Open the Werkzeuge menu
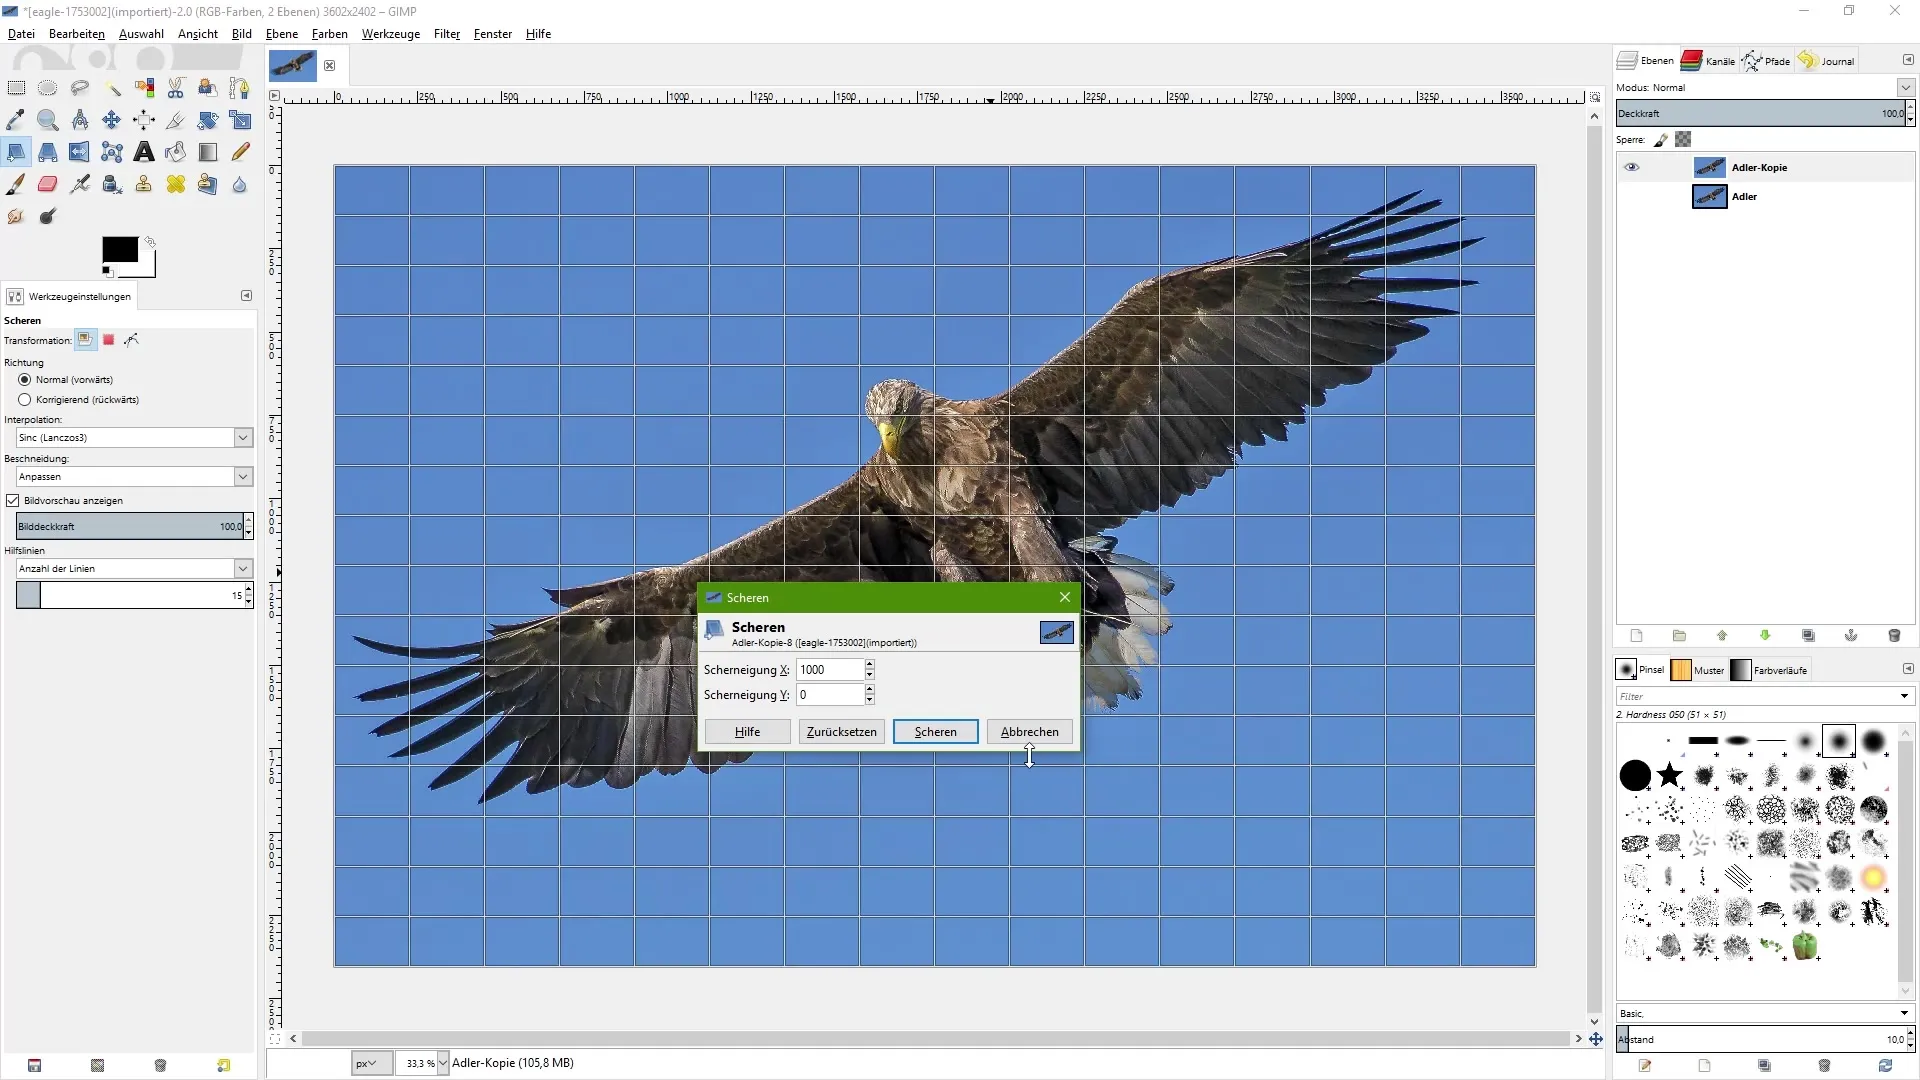Image resolution: width=1920 pixels, height=1080 pixels. (391, 34)
